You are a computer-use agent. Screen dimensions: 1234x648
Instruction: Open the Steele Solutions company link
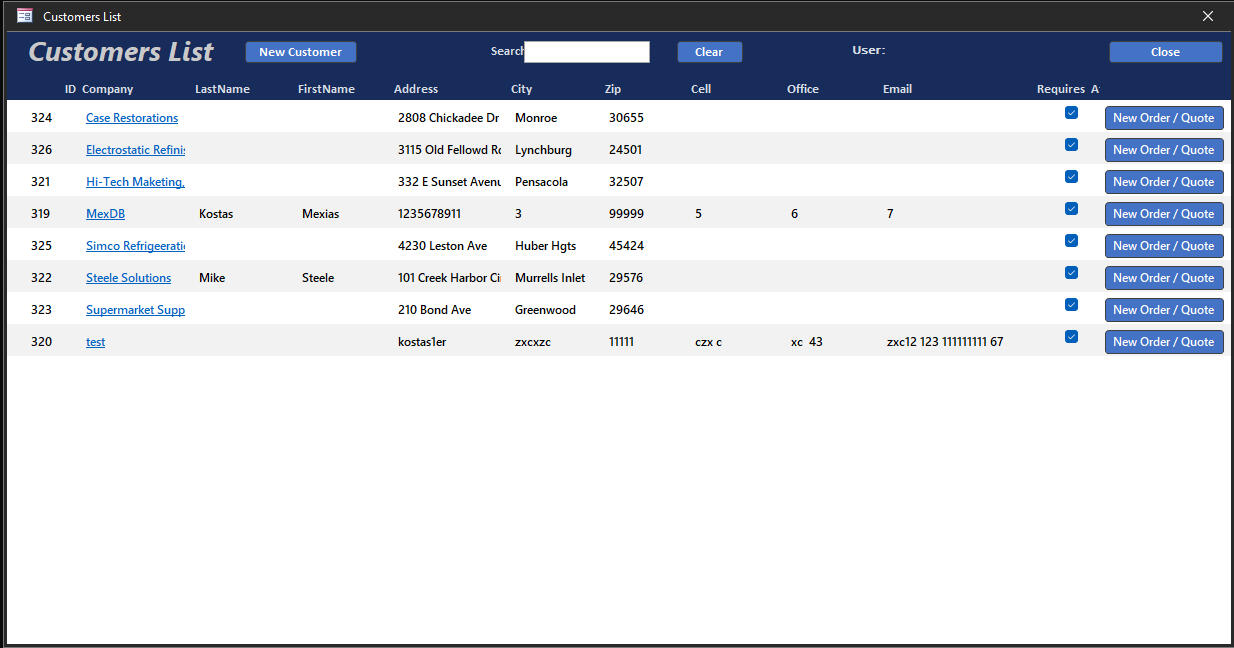128,278
